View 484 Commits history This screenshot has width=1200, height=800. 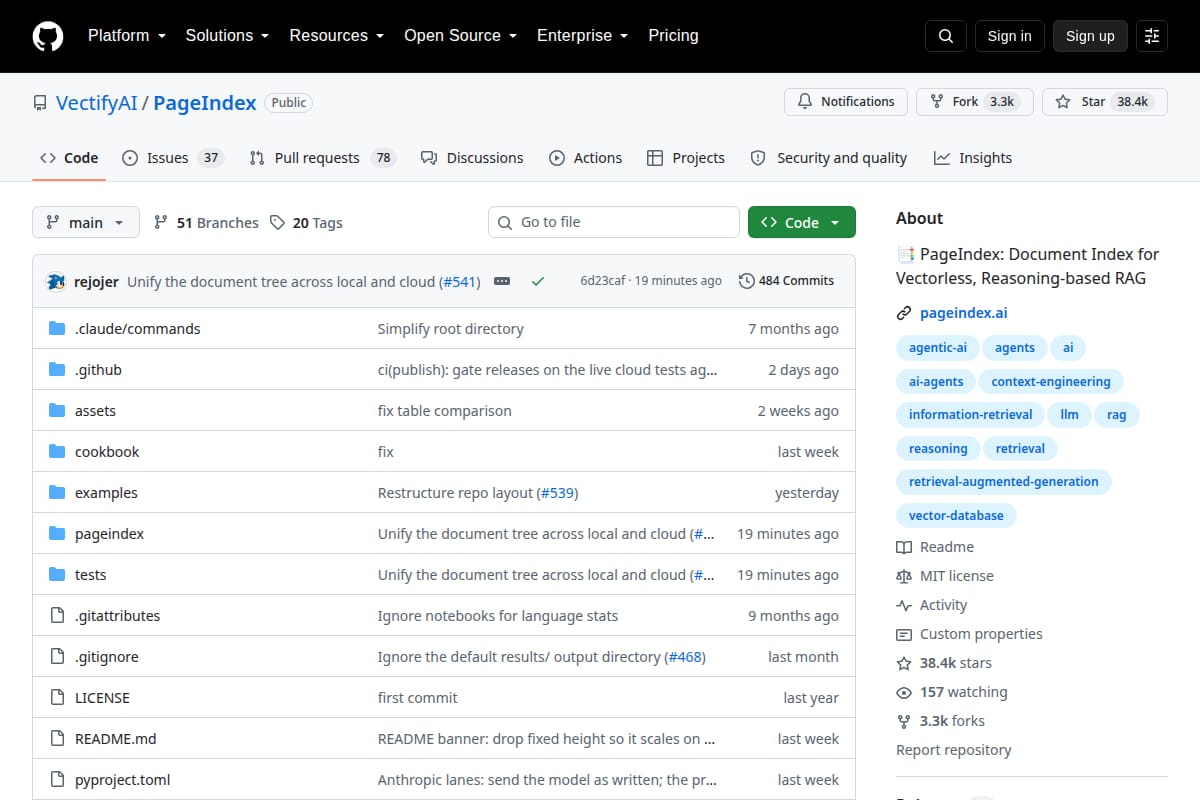tap(786, 281)
